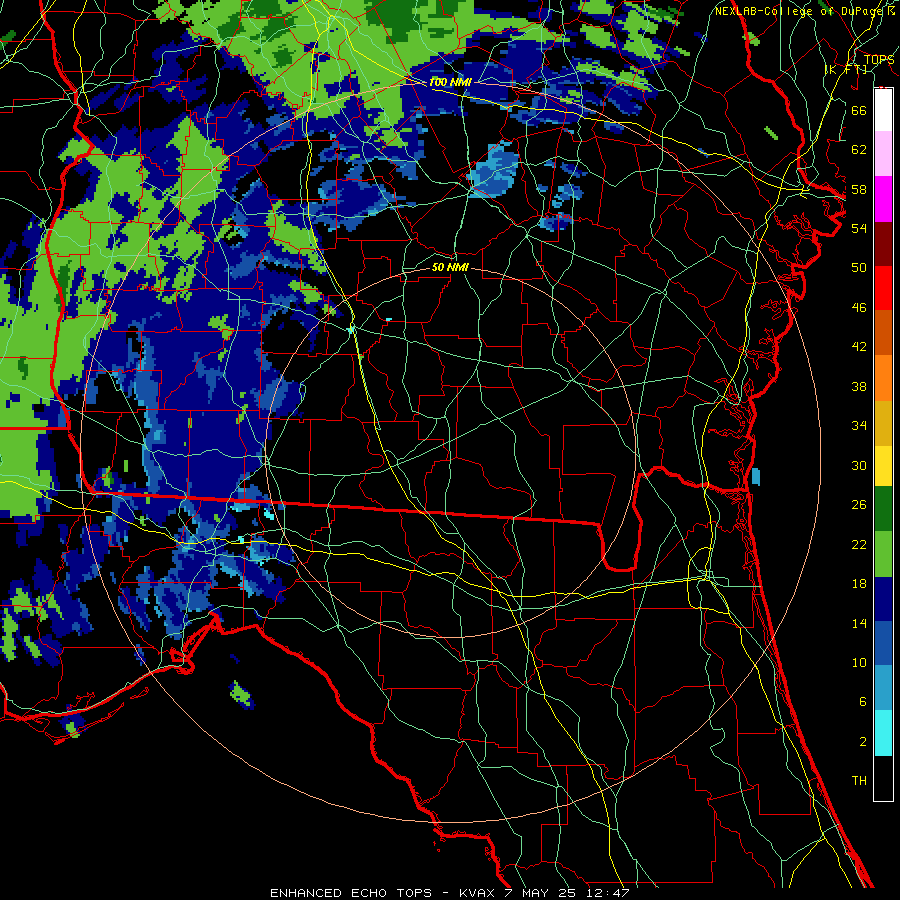
Task: Select the light green legend swatch
Action: (x=883, y=554)
